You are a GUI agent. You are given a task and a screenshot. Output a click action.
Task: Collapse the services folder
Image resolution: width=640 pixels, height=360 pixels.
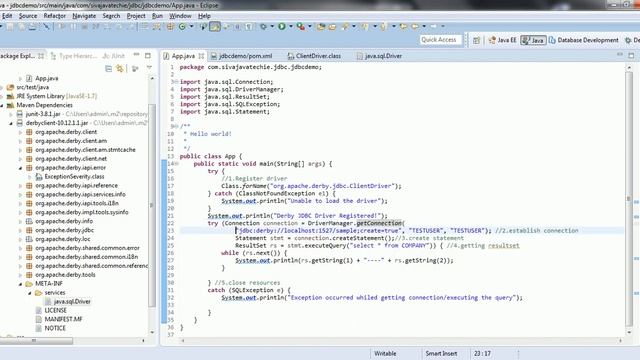(30, 293)
